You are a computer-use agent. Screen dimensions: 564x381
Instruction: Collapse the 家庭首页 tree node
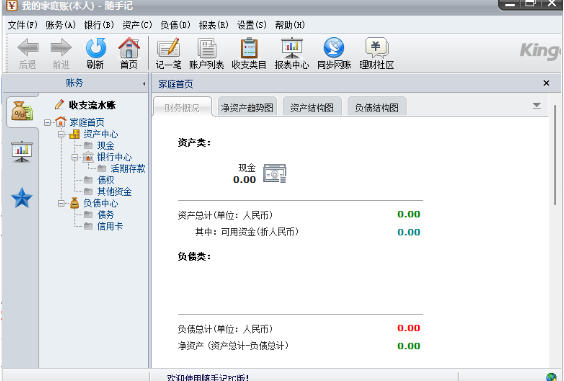47,123
